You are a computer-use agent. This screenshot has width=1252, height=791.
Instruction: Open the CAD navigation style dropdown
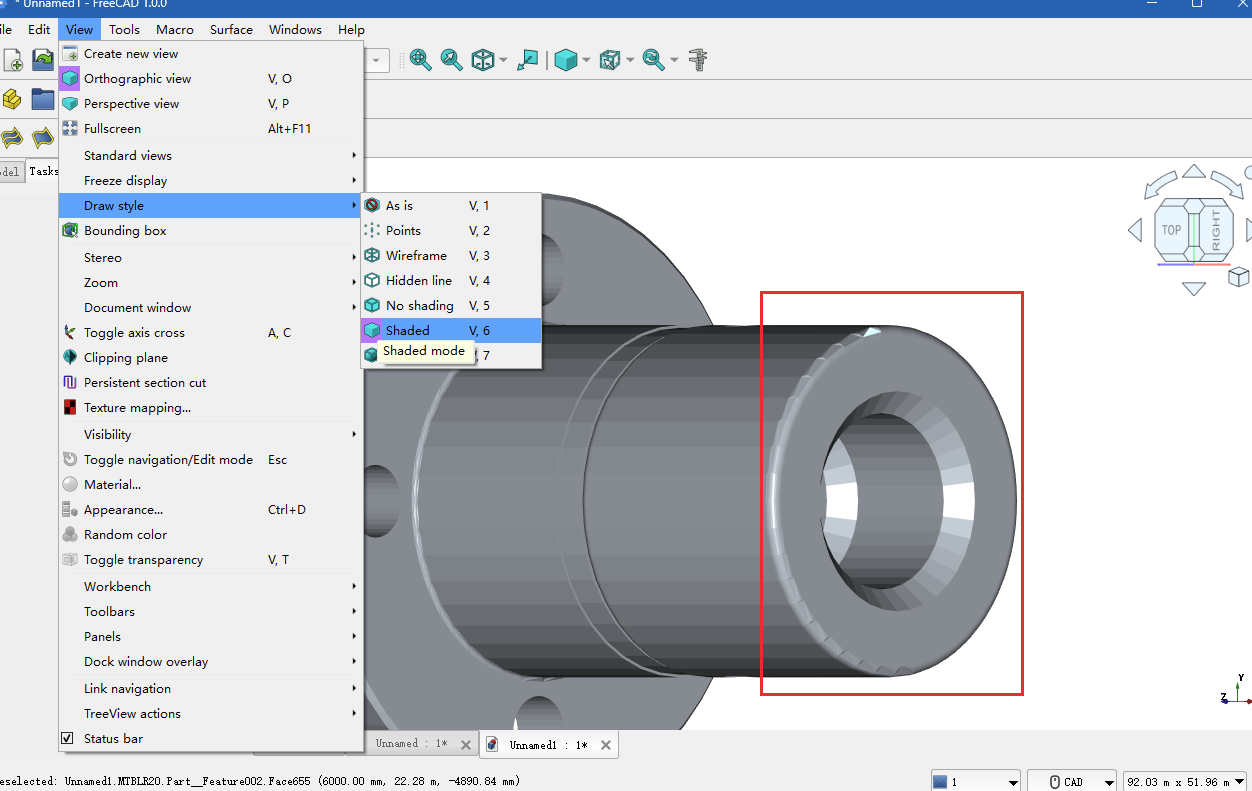click(x=1072, y=782)
